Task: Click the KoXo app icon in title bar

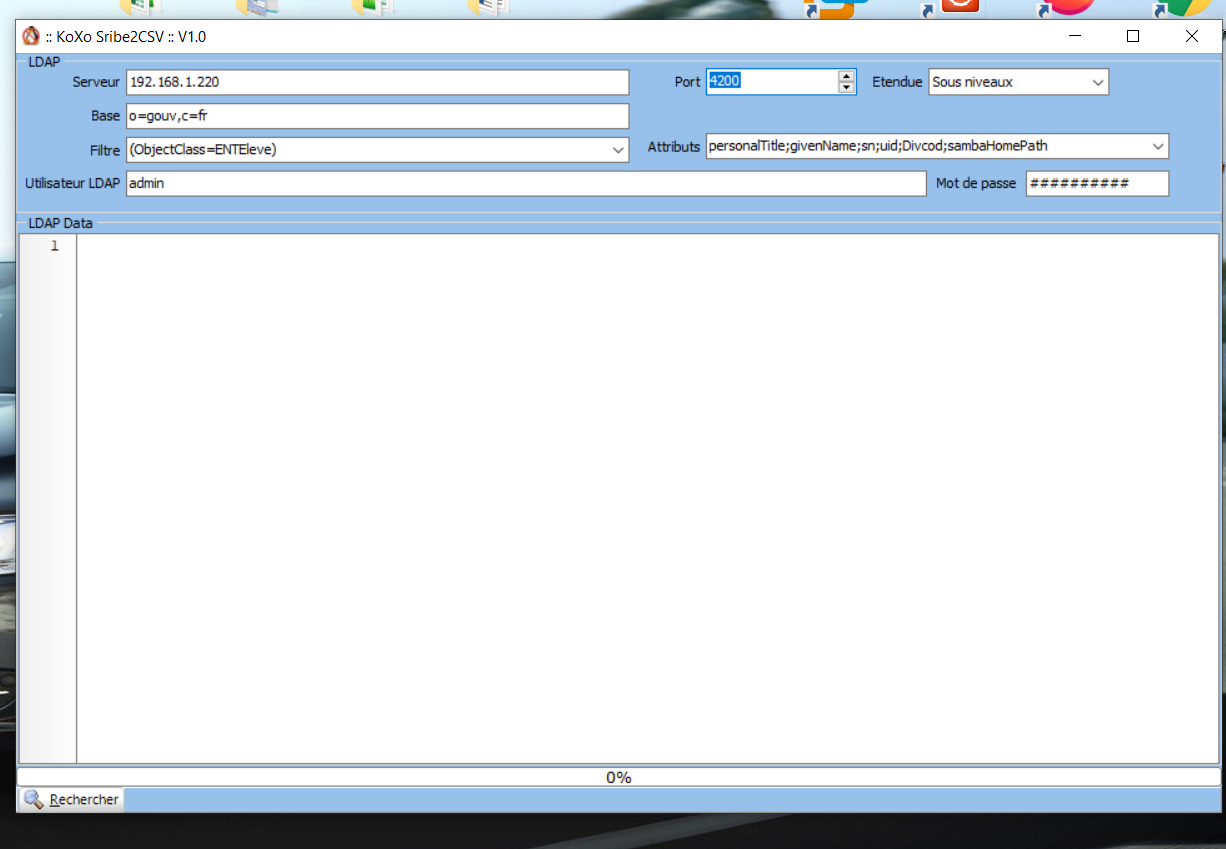Action: pos(31,36)
